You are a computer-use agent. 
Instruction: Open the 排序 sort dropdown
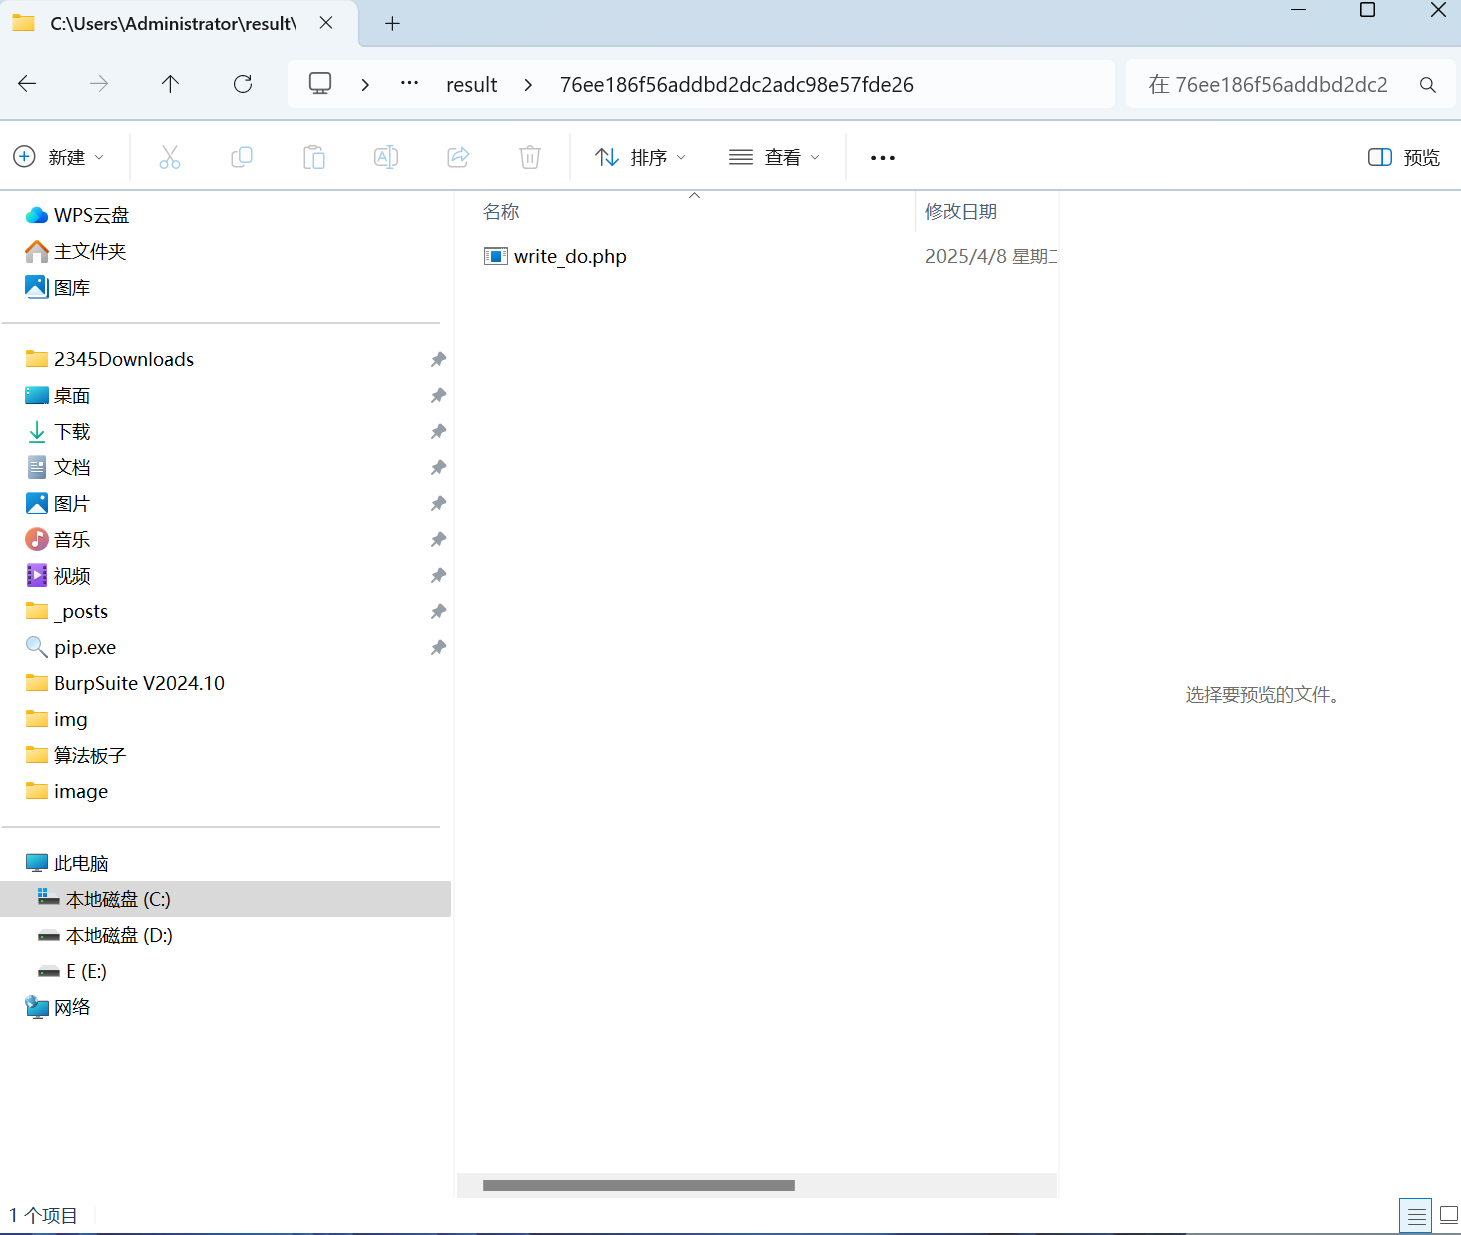pyautogui.click(x=640, y=157)
